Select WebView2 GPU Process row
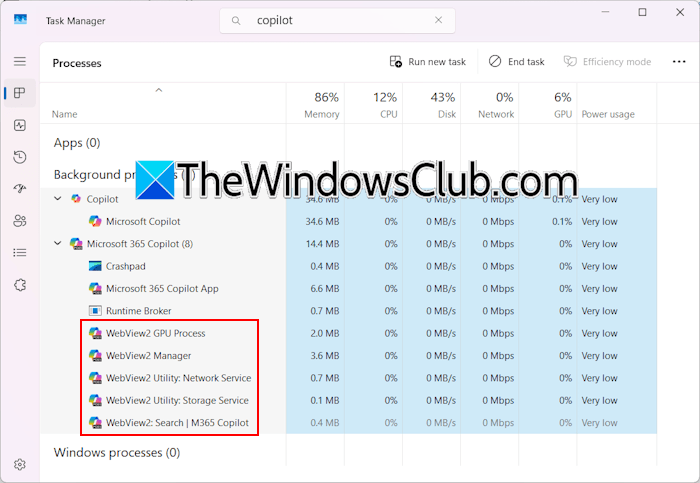The height and width of the screenshot is (483, 700). (x=348, y=333)
